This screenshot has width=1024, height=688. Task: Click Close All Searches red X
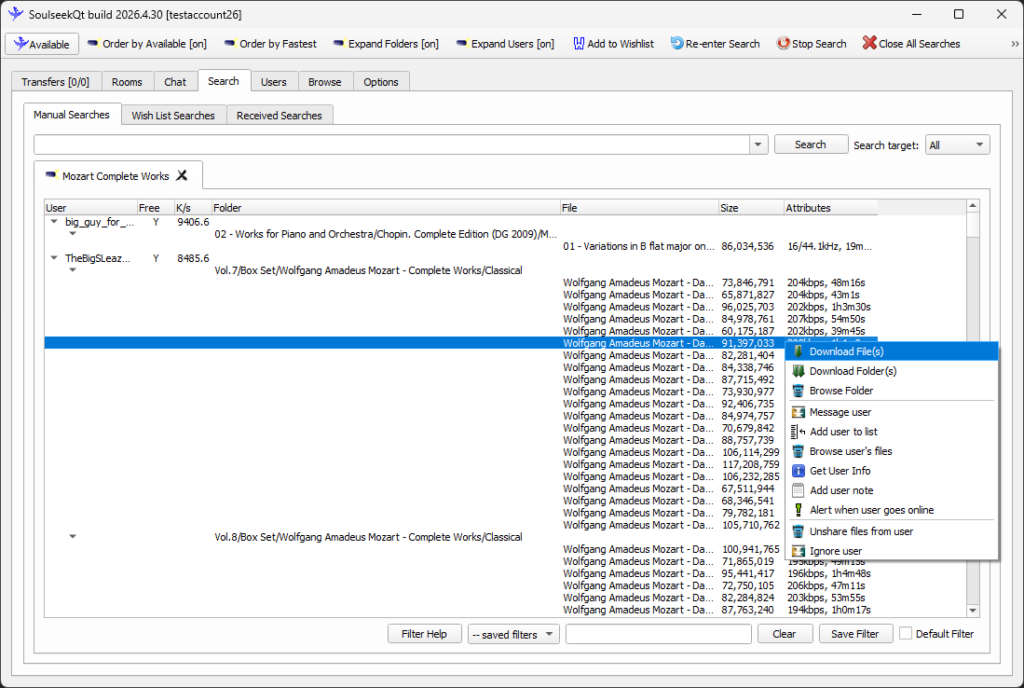pos(869,43)
